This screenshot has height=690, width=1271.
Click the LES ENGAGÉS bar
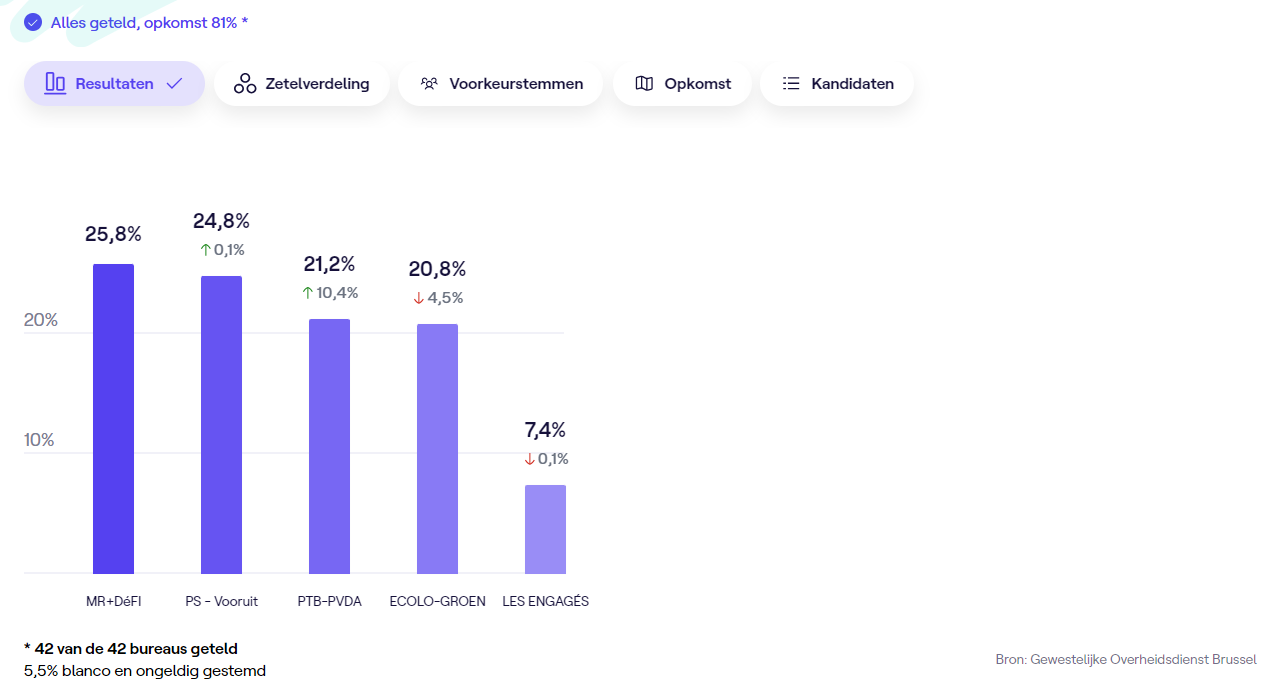coord(545,529)
